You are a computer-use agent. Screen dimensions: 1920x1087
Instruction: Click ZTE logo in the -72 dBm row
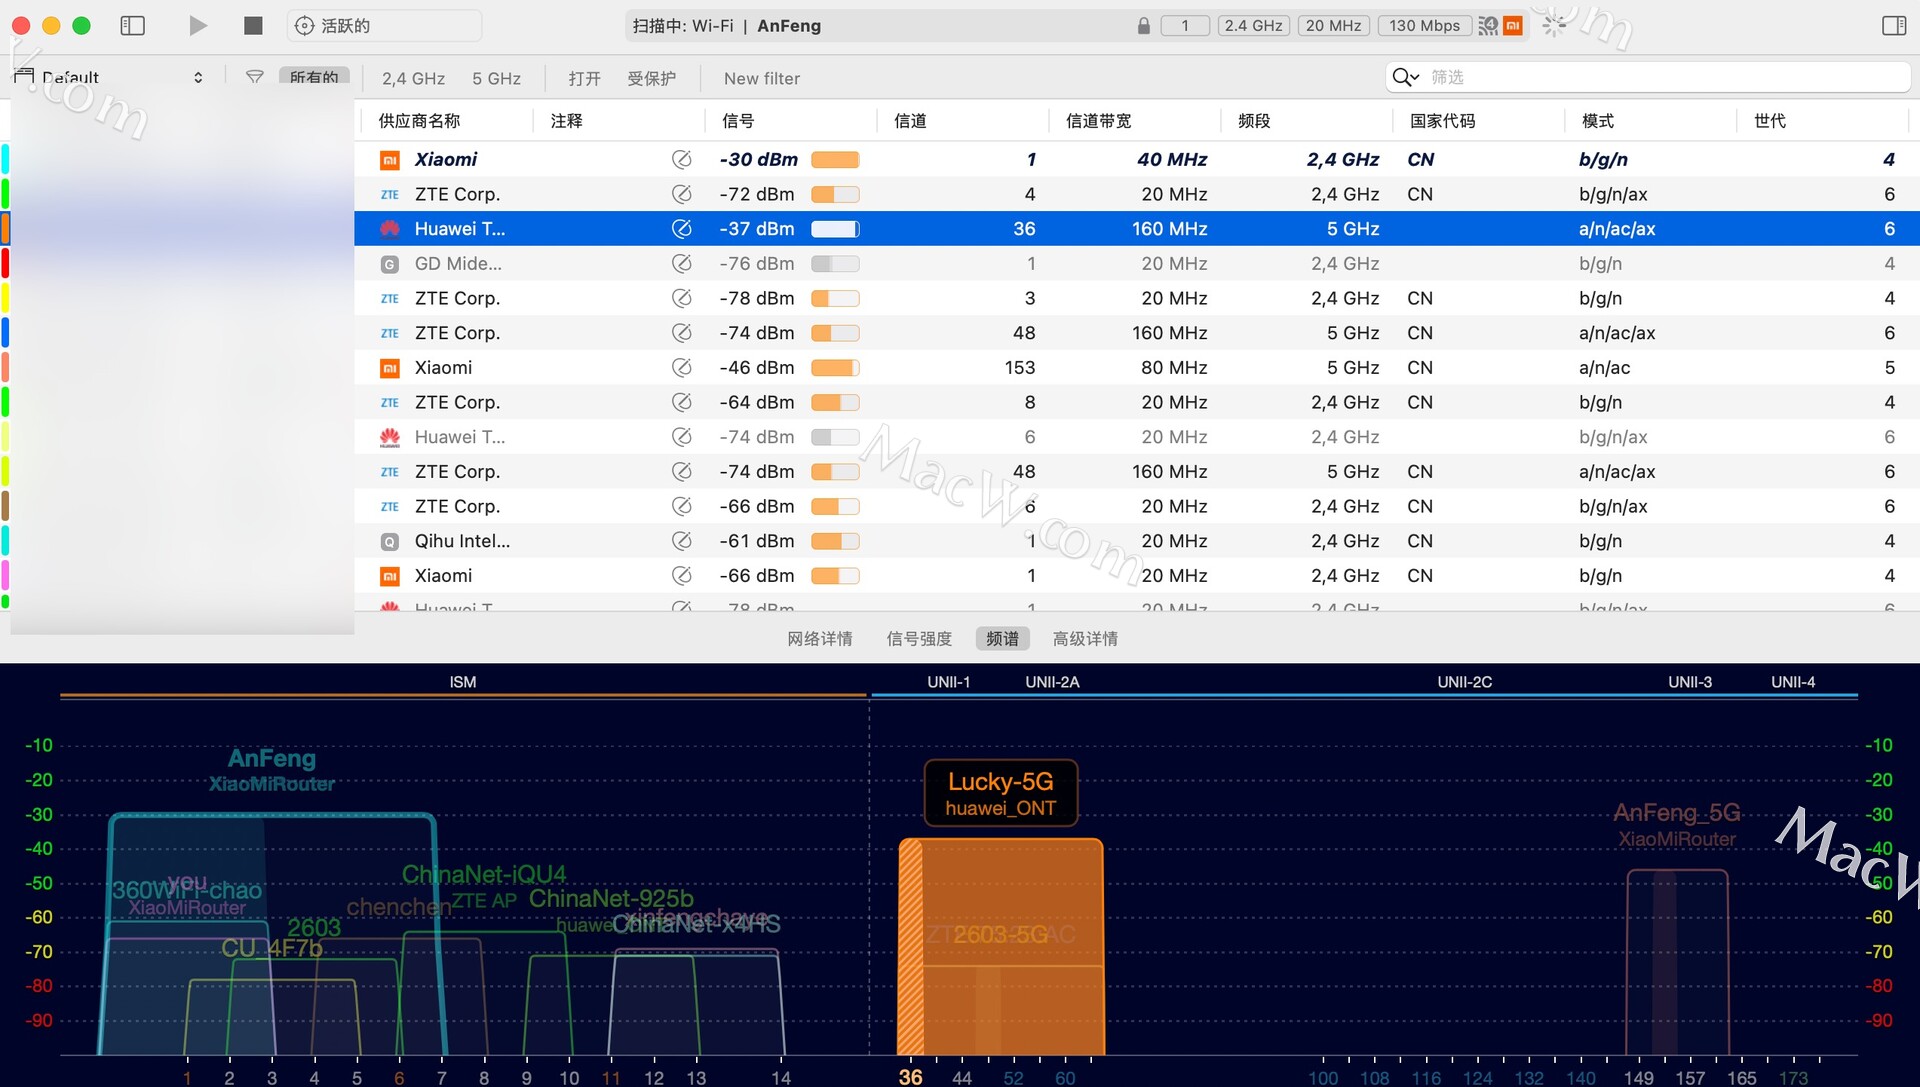tap(390, 195)
